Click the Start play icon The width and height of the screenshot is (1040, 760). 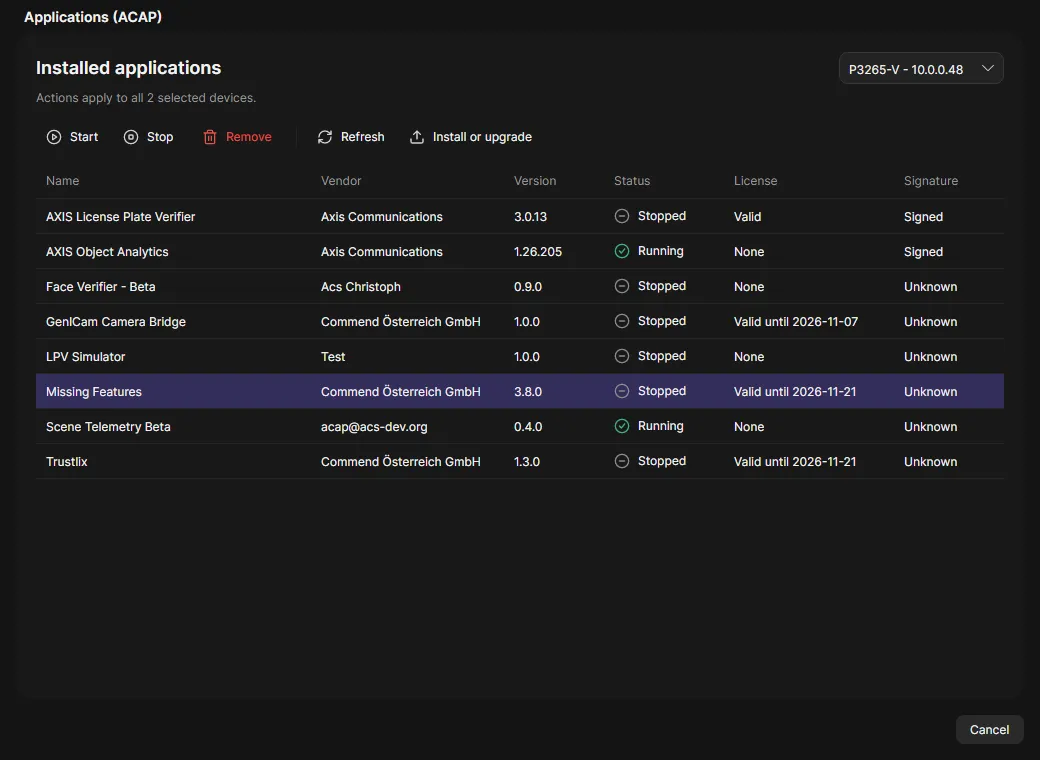point(54,137)
